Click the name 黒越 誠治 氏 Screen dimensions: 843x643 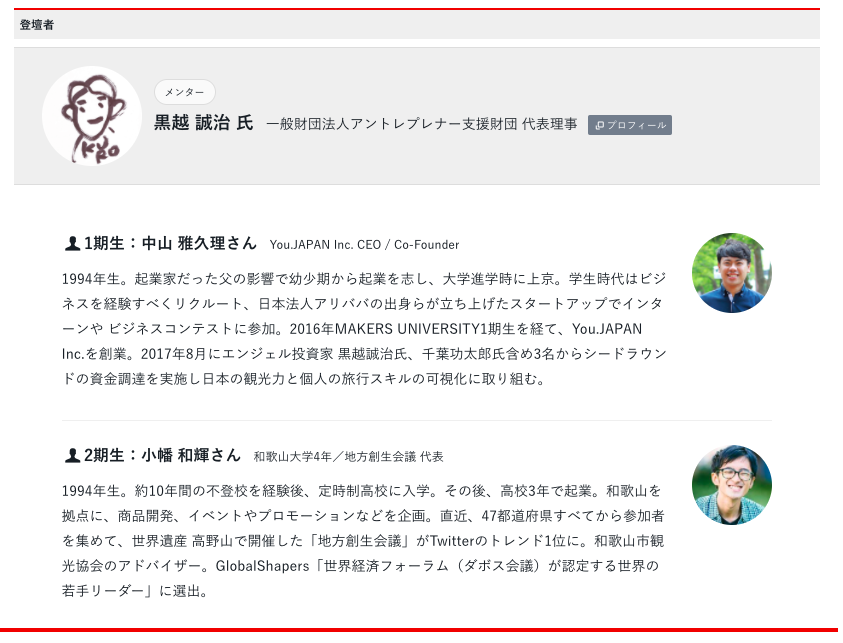[203, 123]
